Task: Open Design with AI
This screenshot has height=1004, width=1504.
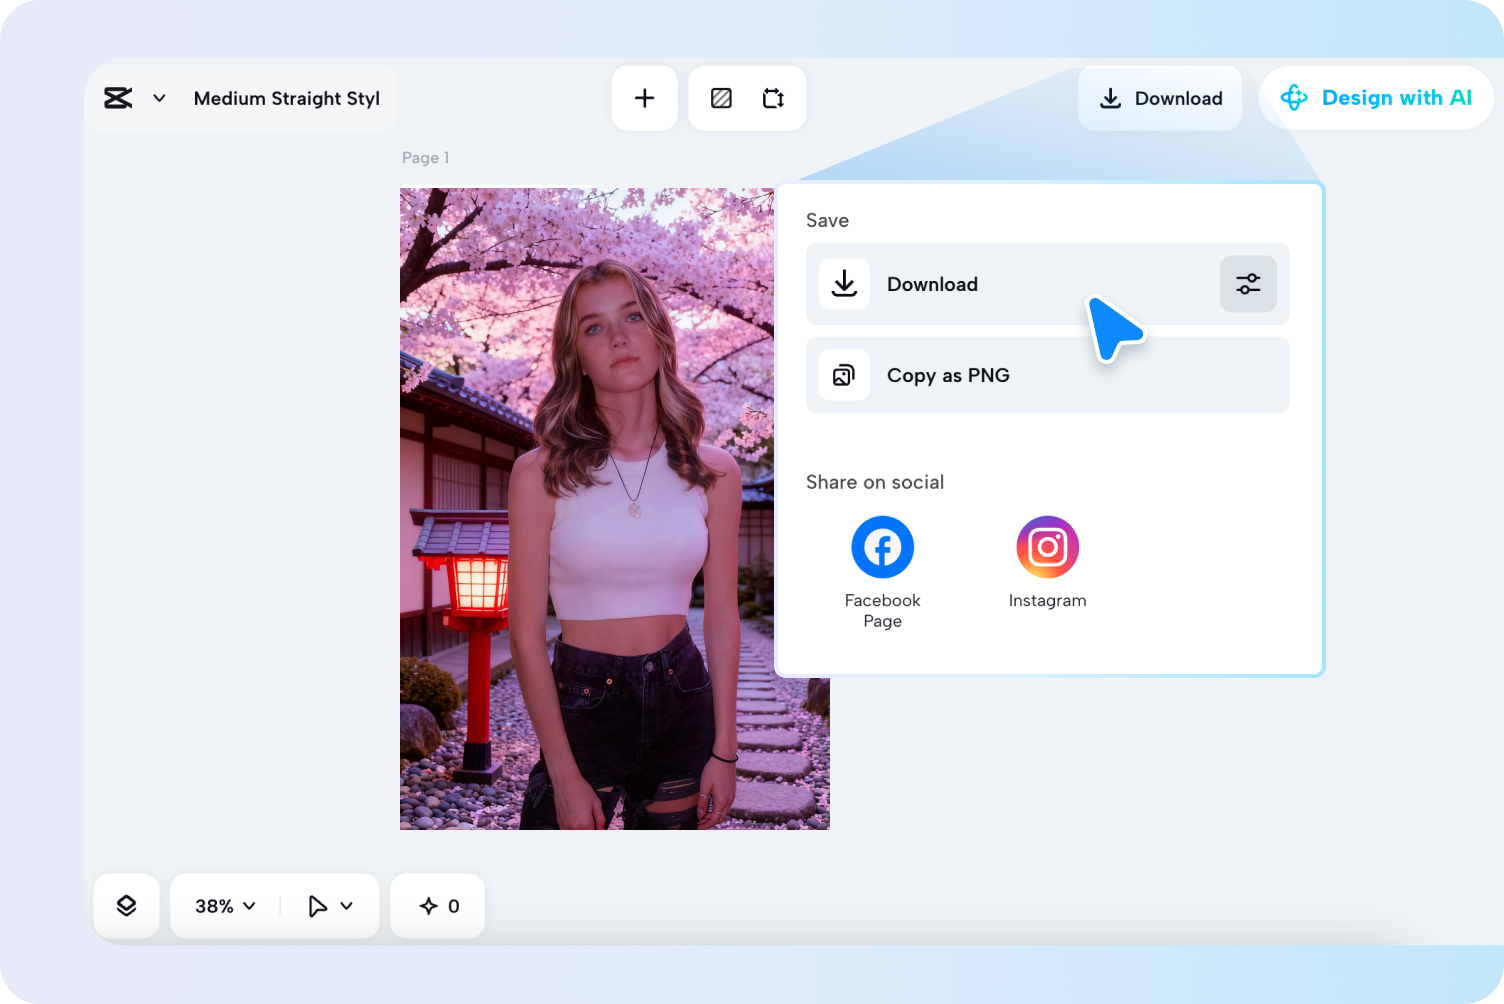Action: (x=1376, y=98)
